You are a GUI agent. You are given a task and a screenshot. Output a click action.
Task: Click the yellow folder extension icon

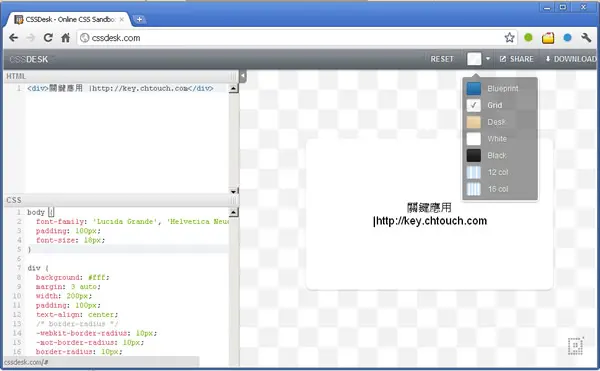coord(548,38)
